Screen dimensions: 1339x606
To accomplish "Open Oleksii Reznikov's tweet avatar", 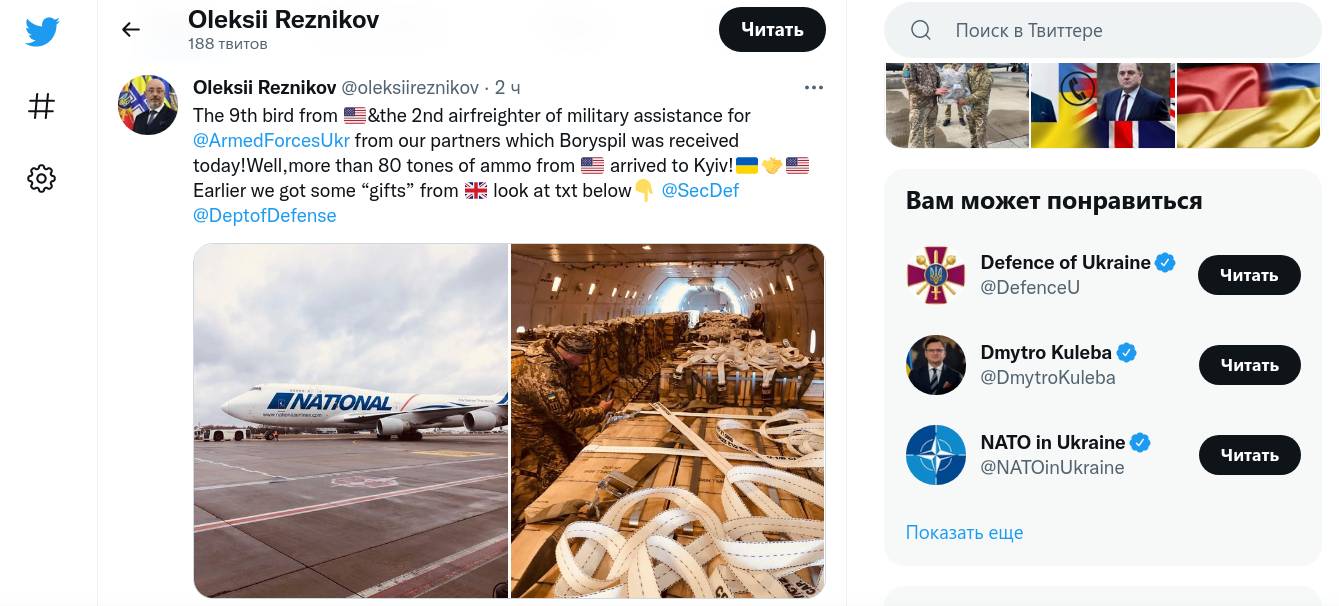I will click(148, 105).
